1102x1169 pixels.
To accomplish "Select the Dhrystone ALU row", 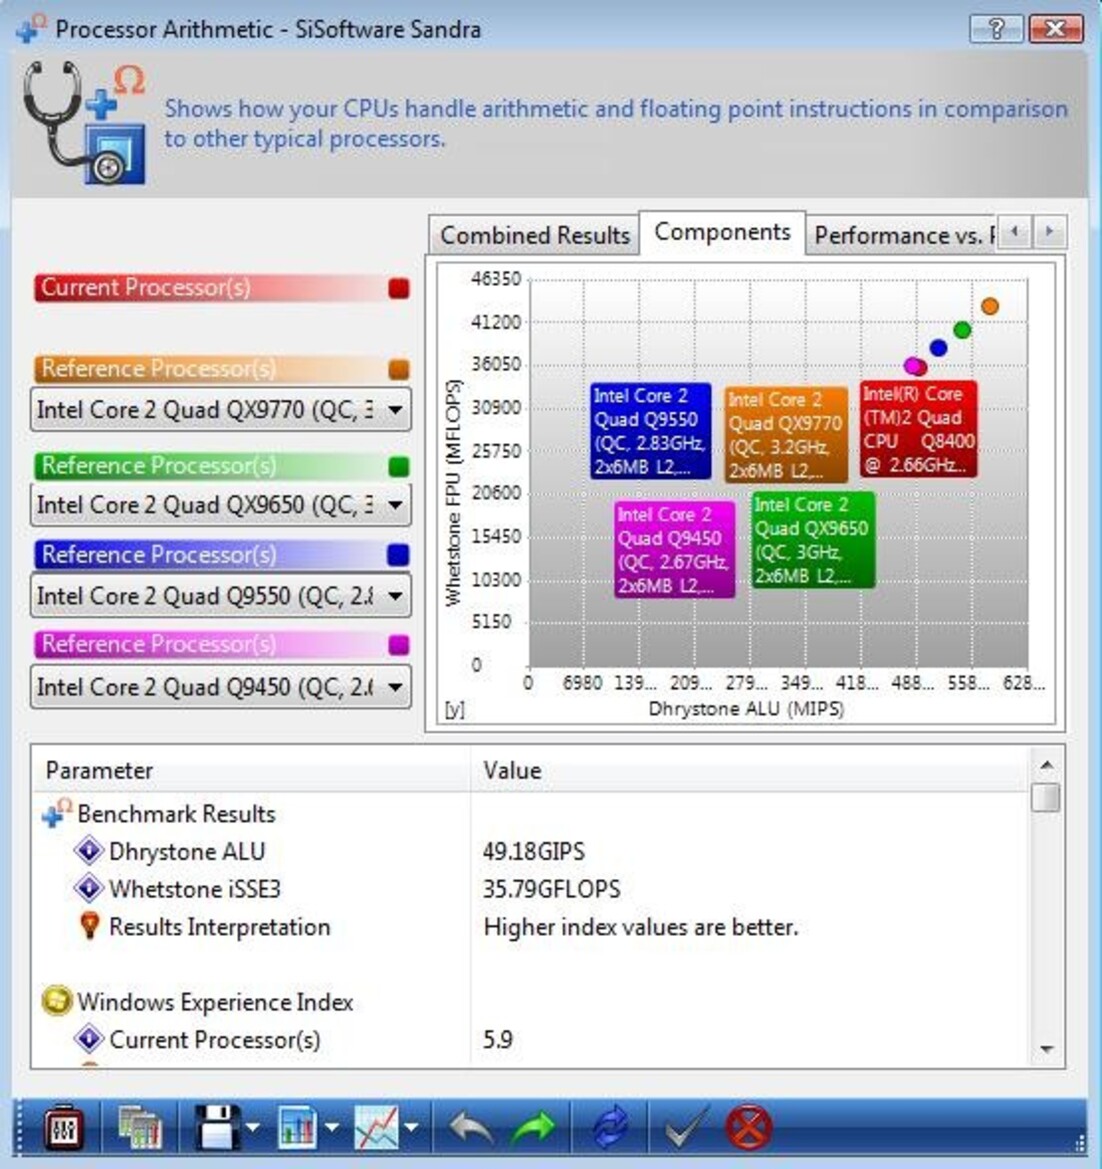I will 531,851.
